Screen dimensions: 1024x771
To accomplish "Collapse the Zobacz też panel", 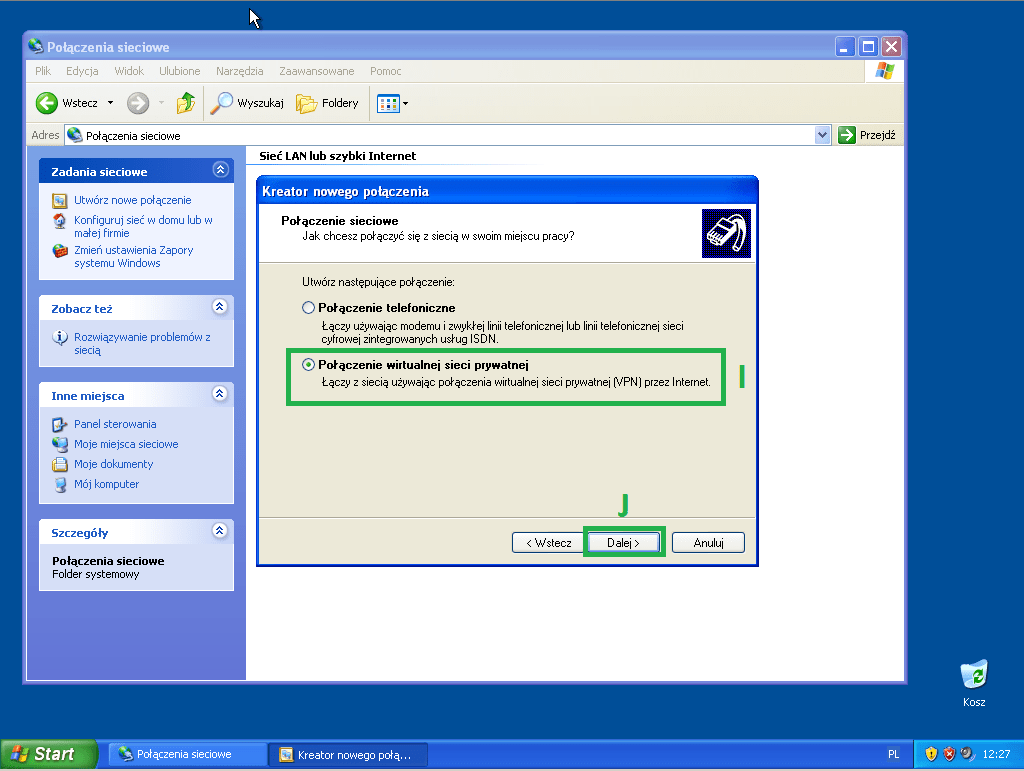I will coord(220,307).
